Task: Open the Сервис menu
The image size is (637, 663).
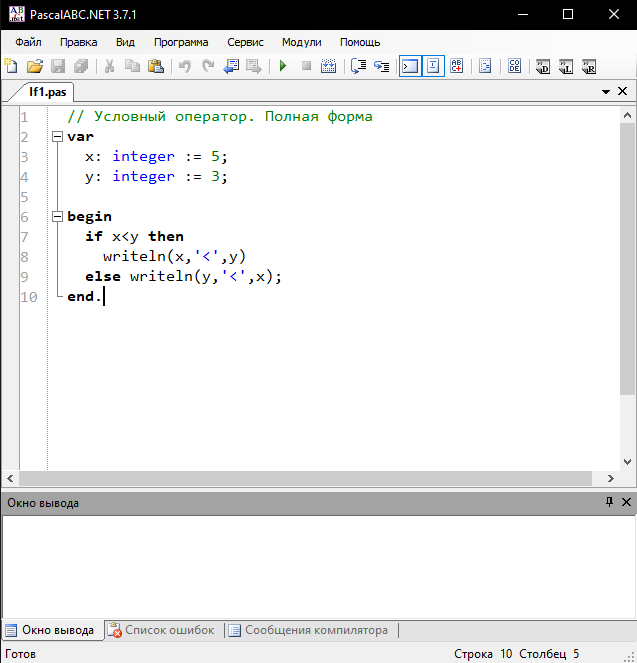Action: (x=245, y=42)
